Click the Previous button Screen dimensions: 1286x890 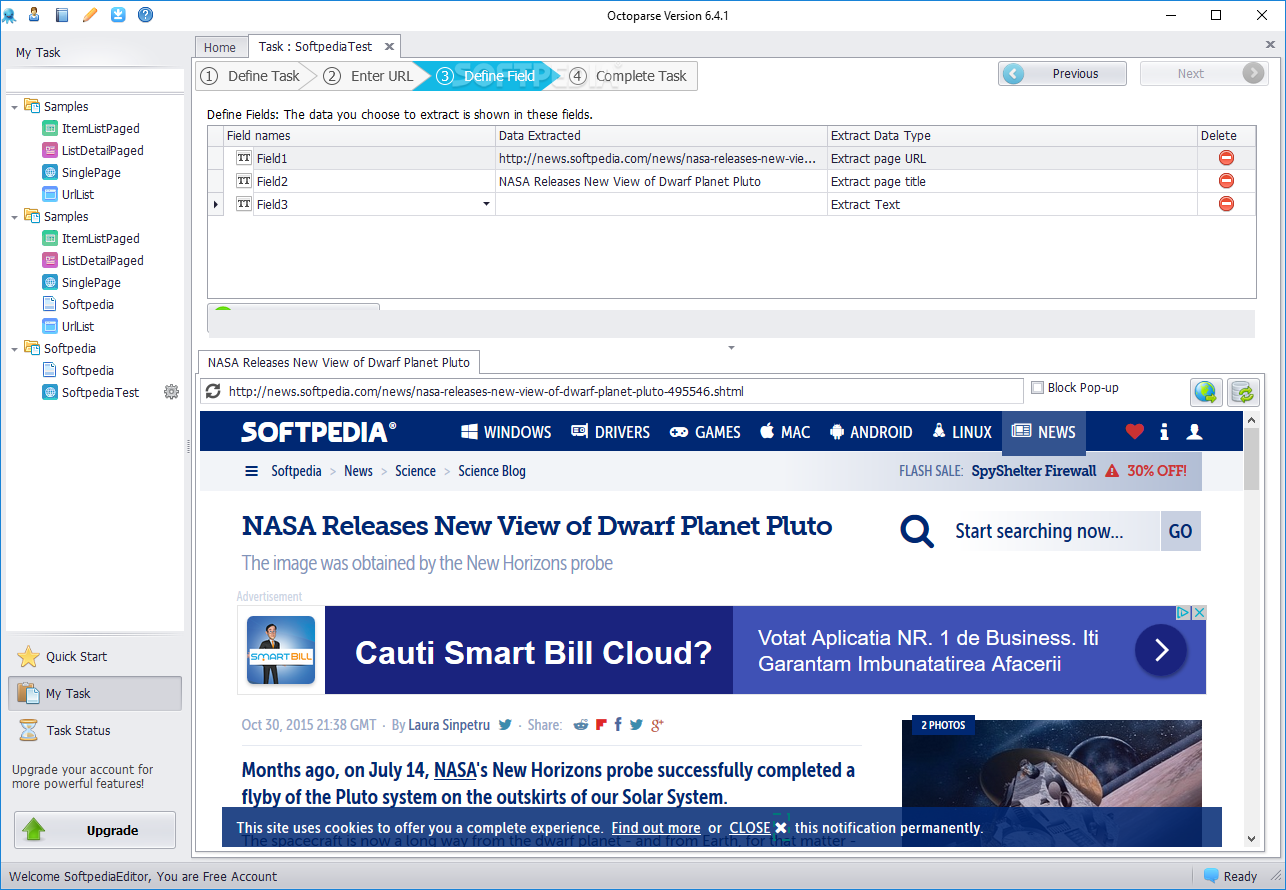(x=1062, y=73)
